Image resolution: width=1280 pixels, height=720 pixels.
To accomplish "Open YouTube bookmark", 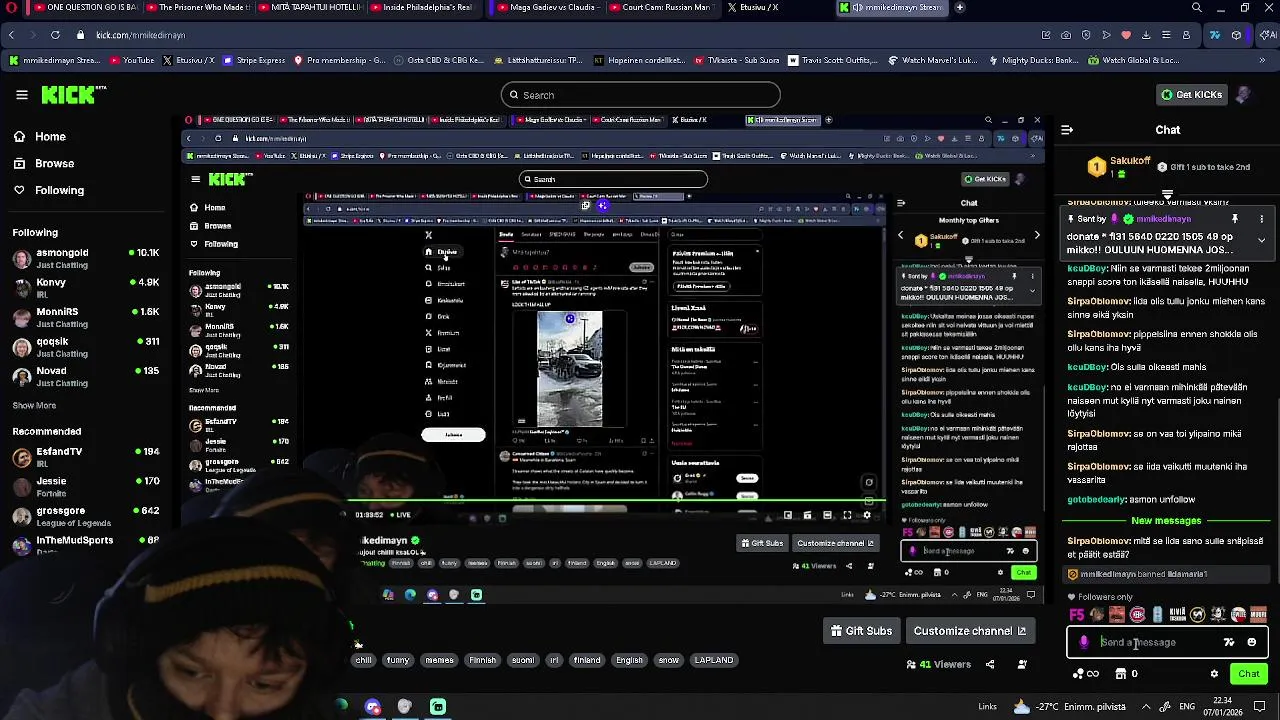I will [x=132, y=61].
